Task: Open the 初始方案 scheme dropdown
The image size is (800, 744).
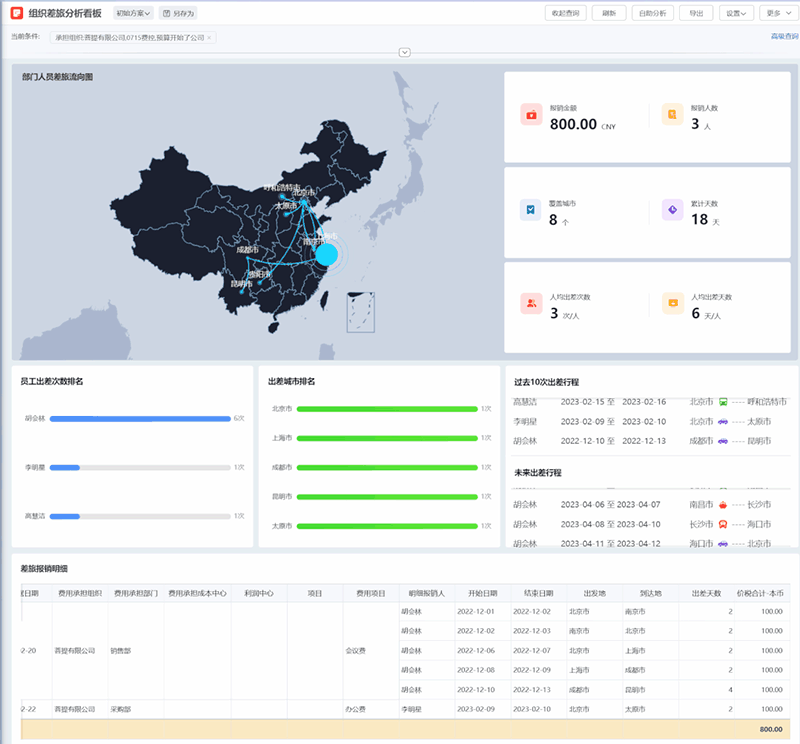Action: [133, 13]
